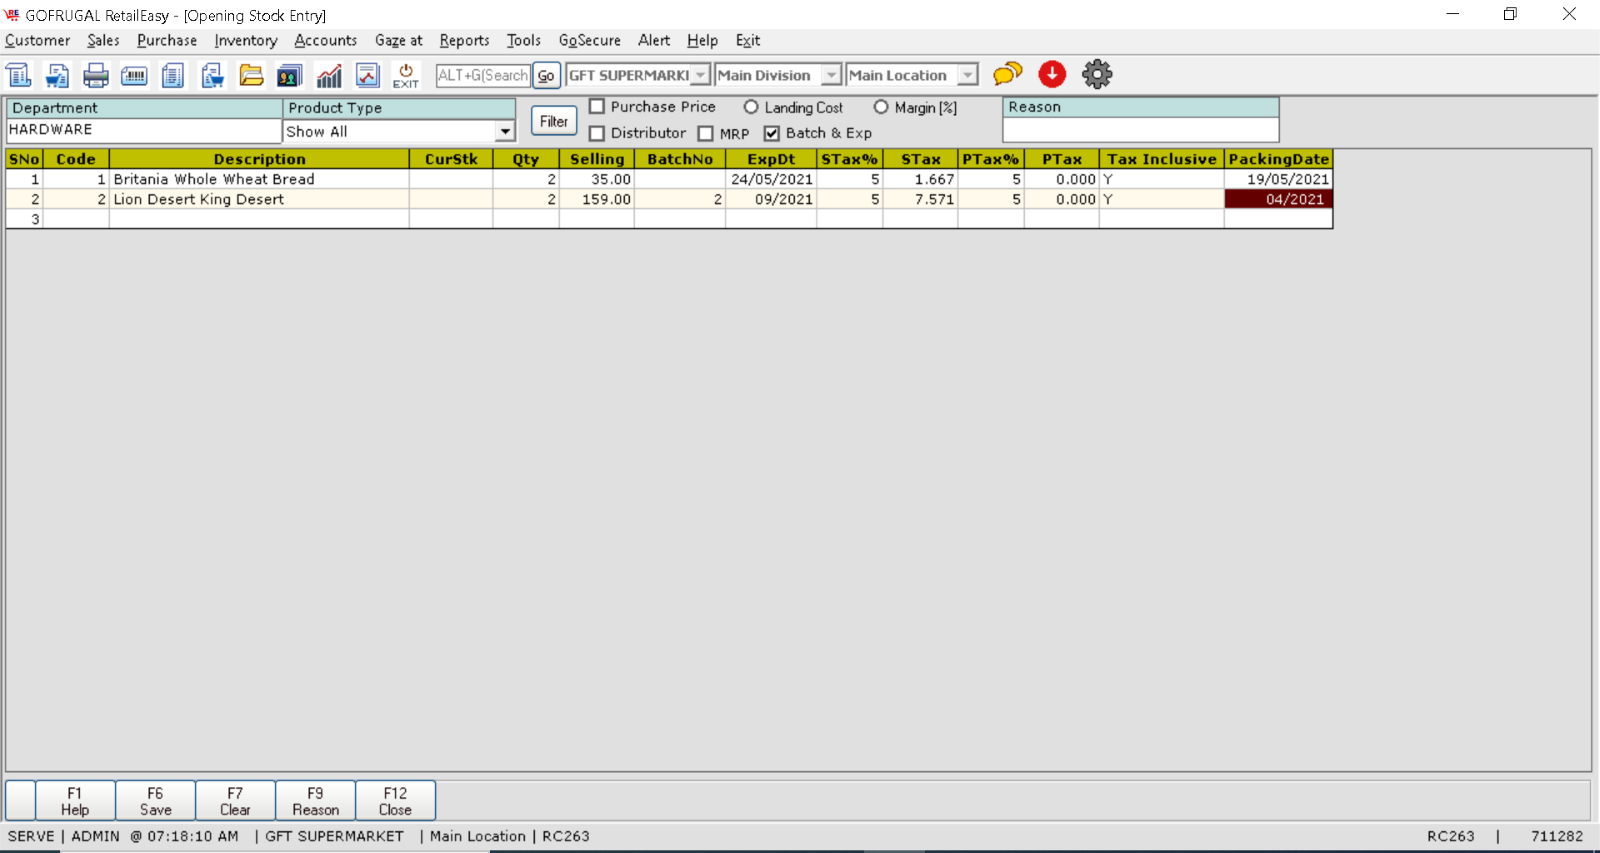Select the Landing Cost radio button

(751, 107)
